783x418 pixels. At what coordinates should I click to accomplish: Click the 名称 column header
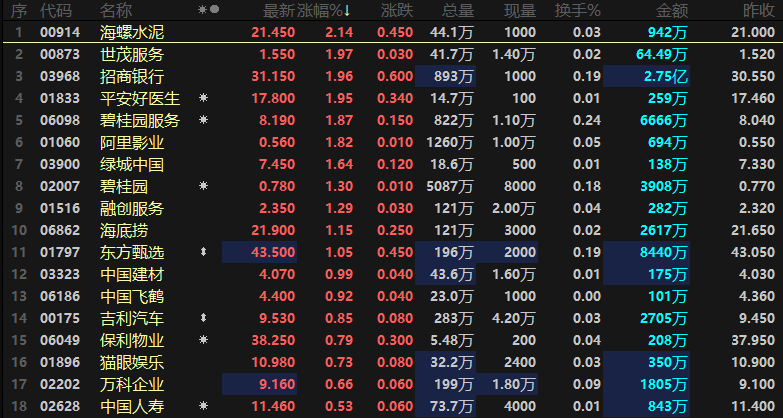tap(116, 10)
